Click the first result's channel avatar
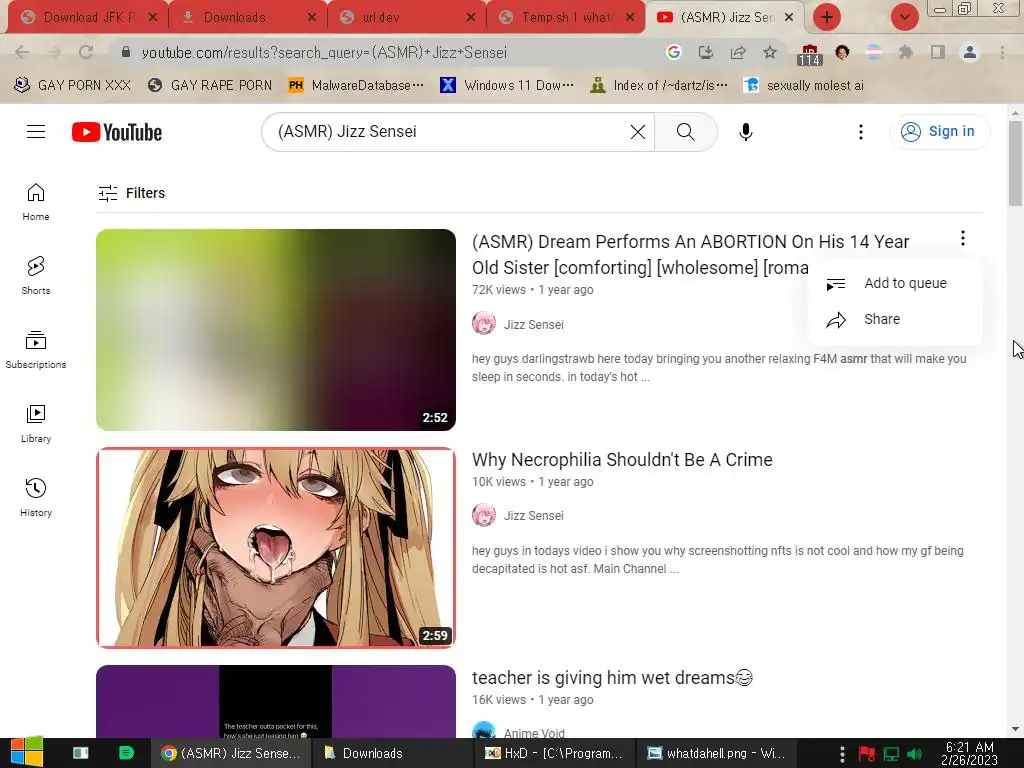 (484, 324)
